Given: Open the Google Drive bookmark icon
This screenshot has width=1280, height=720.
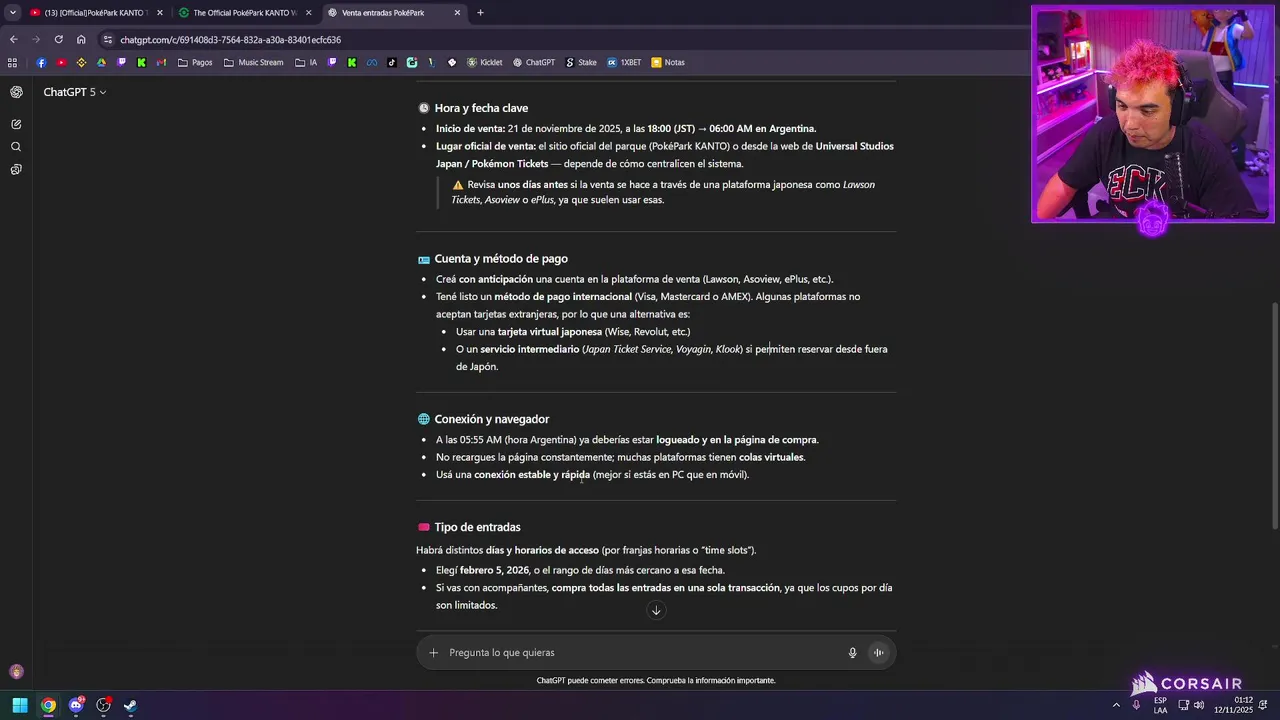Looking at the screenshot, I should point(101,62).
